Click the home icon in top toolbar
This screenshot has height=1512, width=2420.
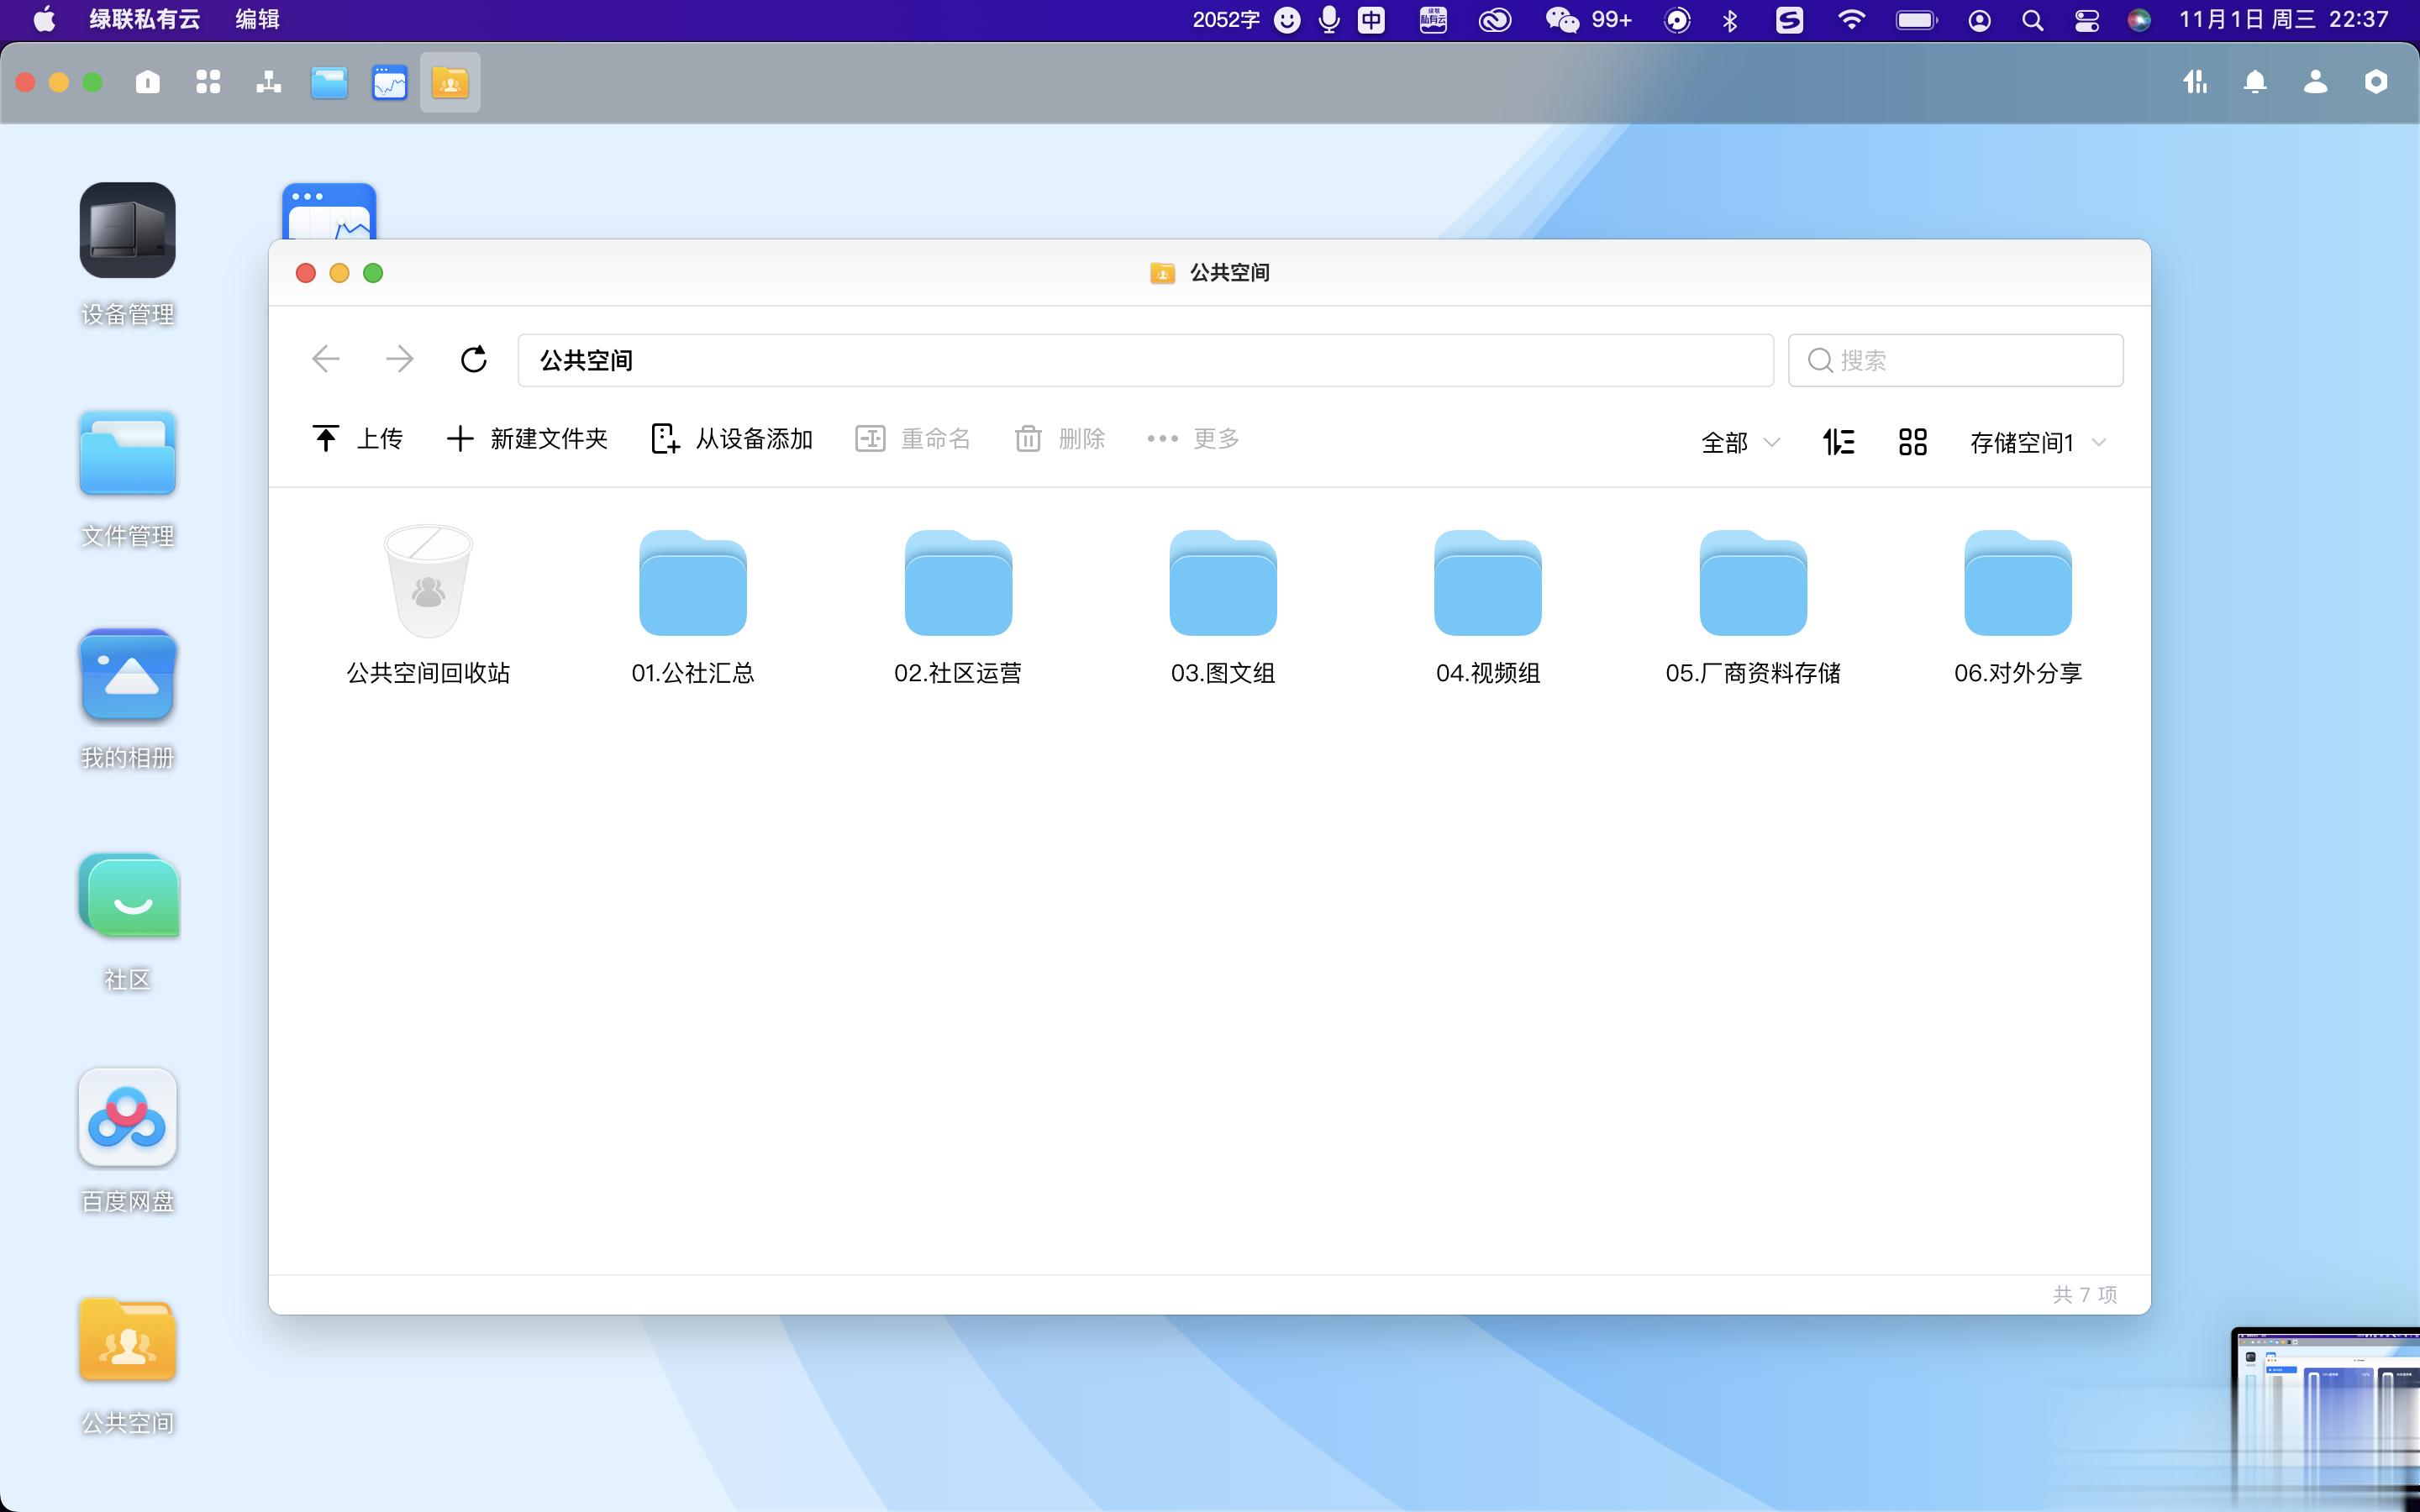coord(148,82)
